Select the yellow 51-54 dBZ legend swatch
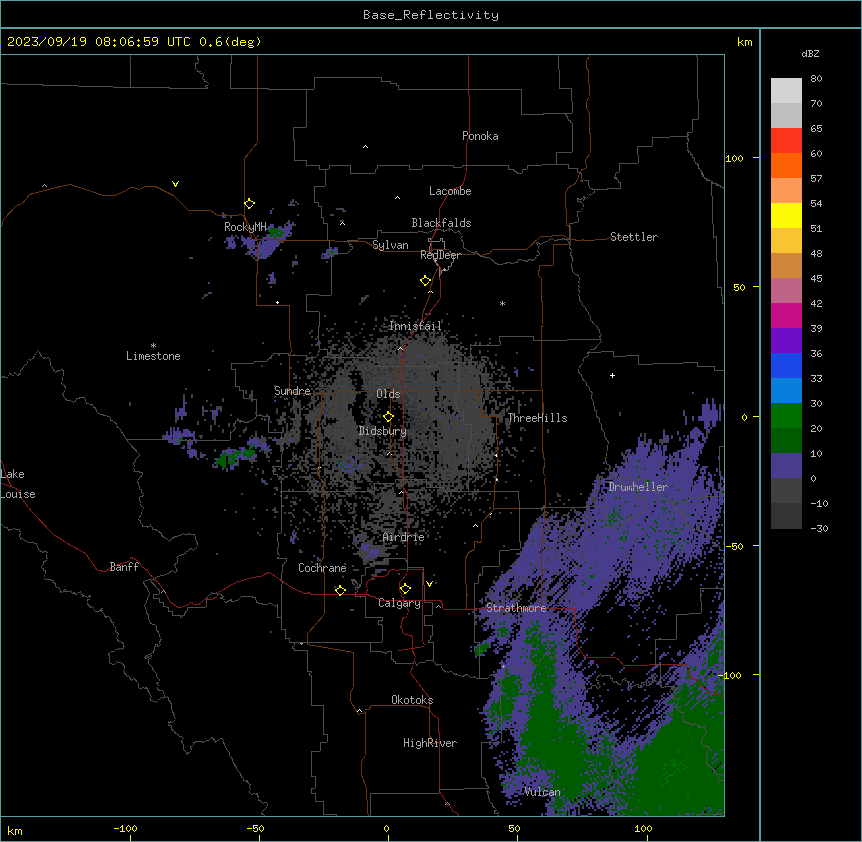This screenshot has height=842, width=862. tap(786, 215)
